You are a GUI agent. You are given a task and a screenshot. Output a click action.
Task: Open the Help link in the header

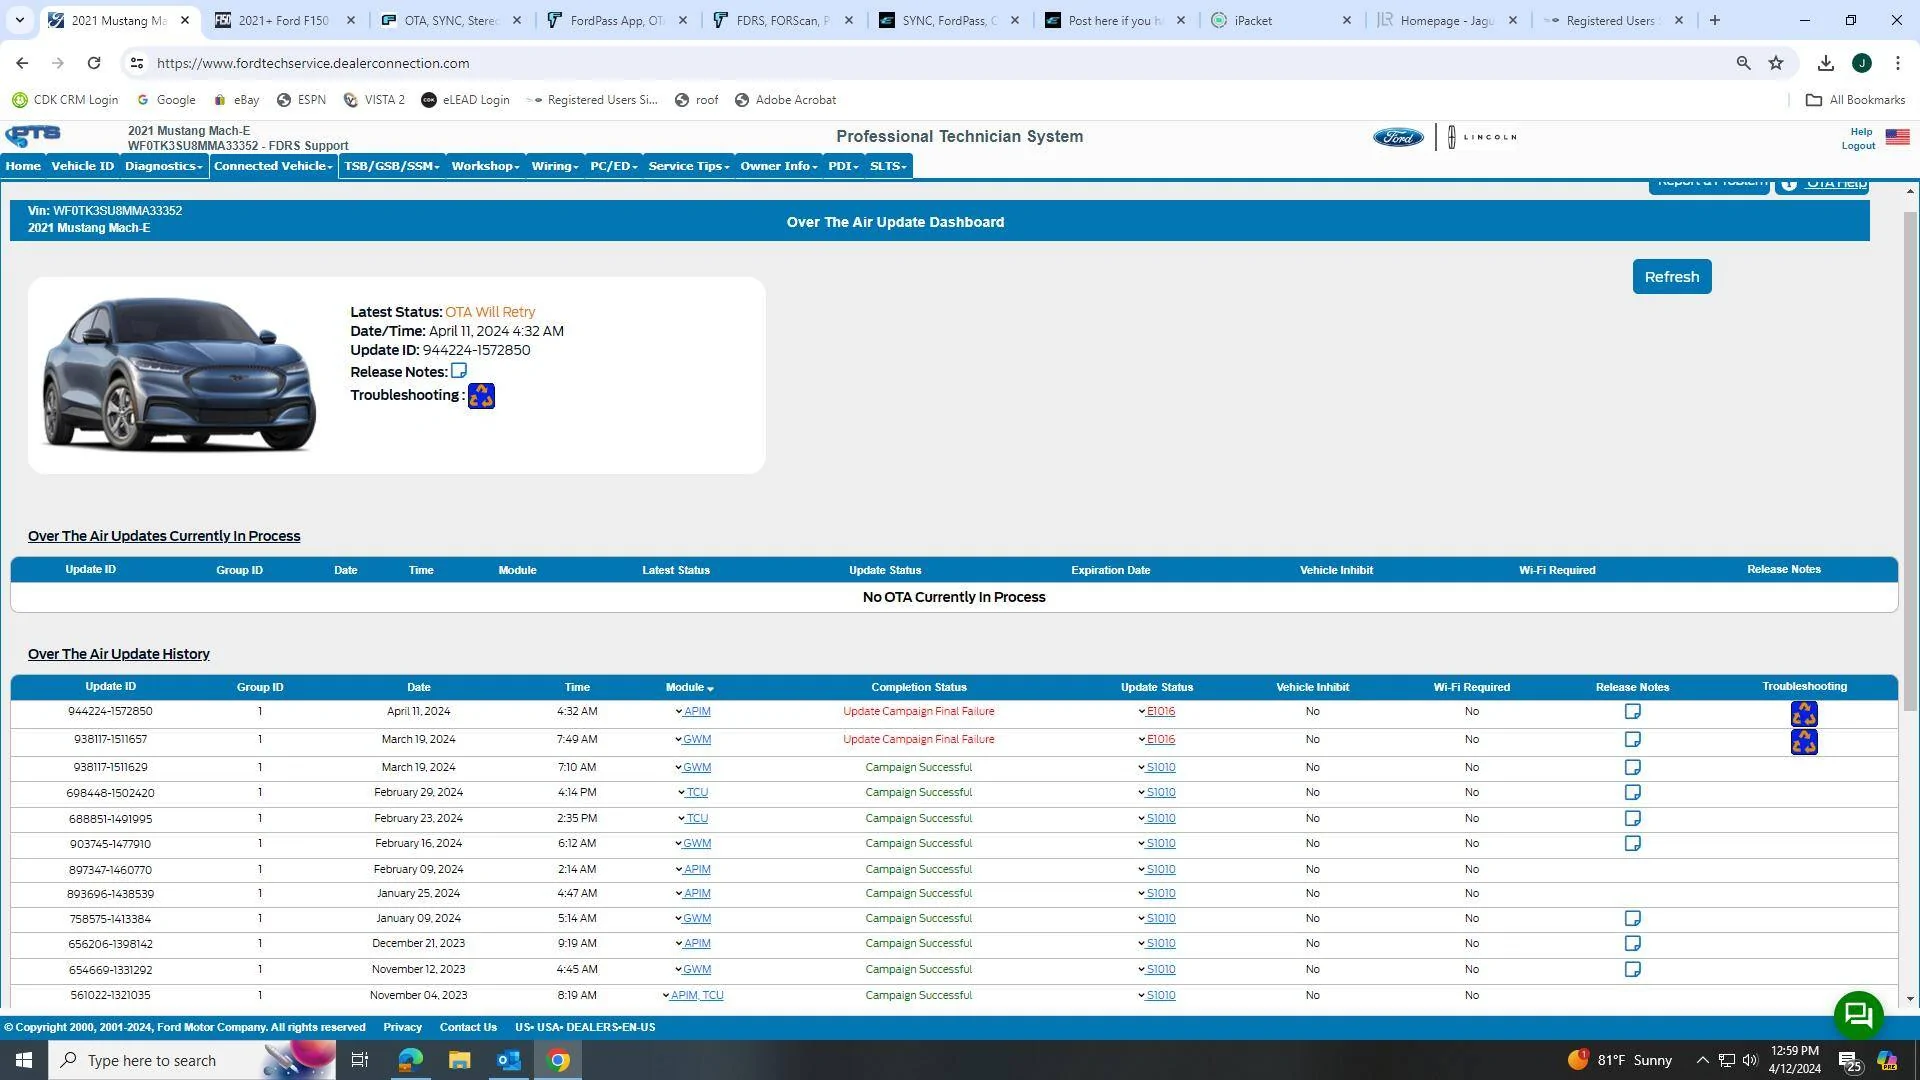(x=1861, y=132)
